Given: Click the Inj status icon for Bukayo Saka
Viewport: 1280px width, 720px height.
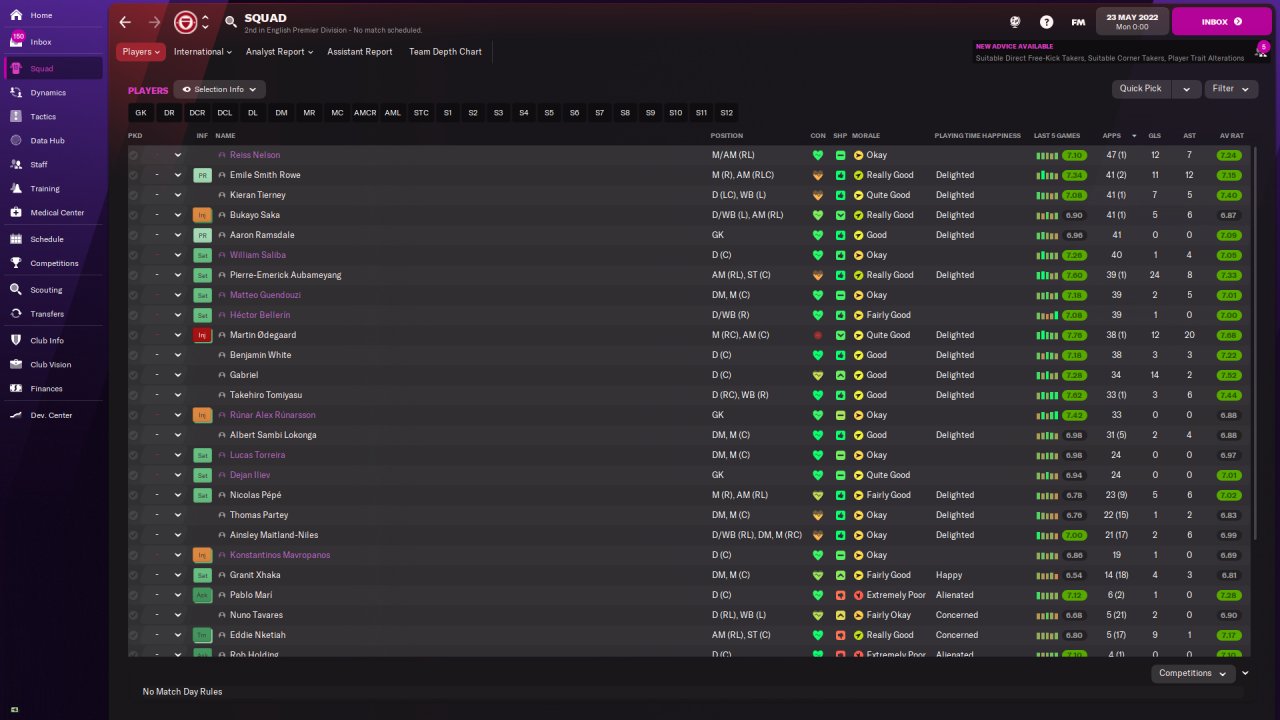Looking at the screenshot, I should point(202,215).
